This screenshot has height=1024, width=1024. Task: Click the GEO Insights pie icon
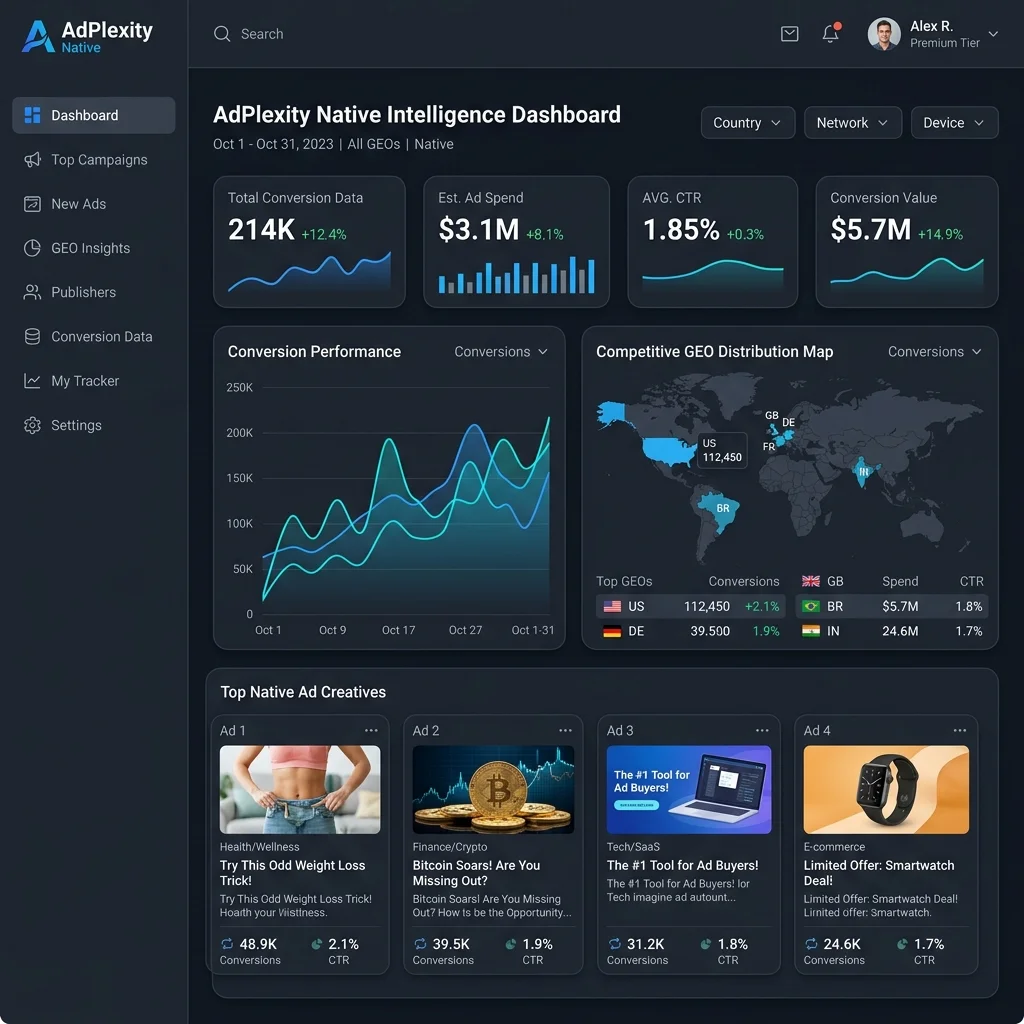click(32, 248)
